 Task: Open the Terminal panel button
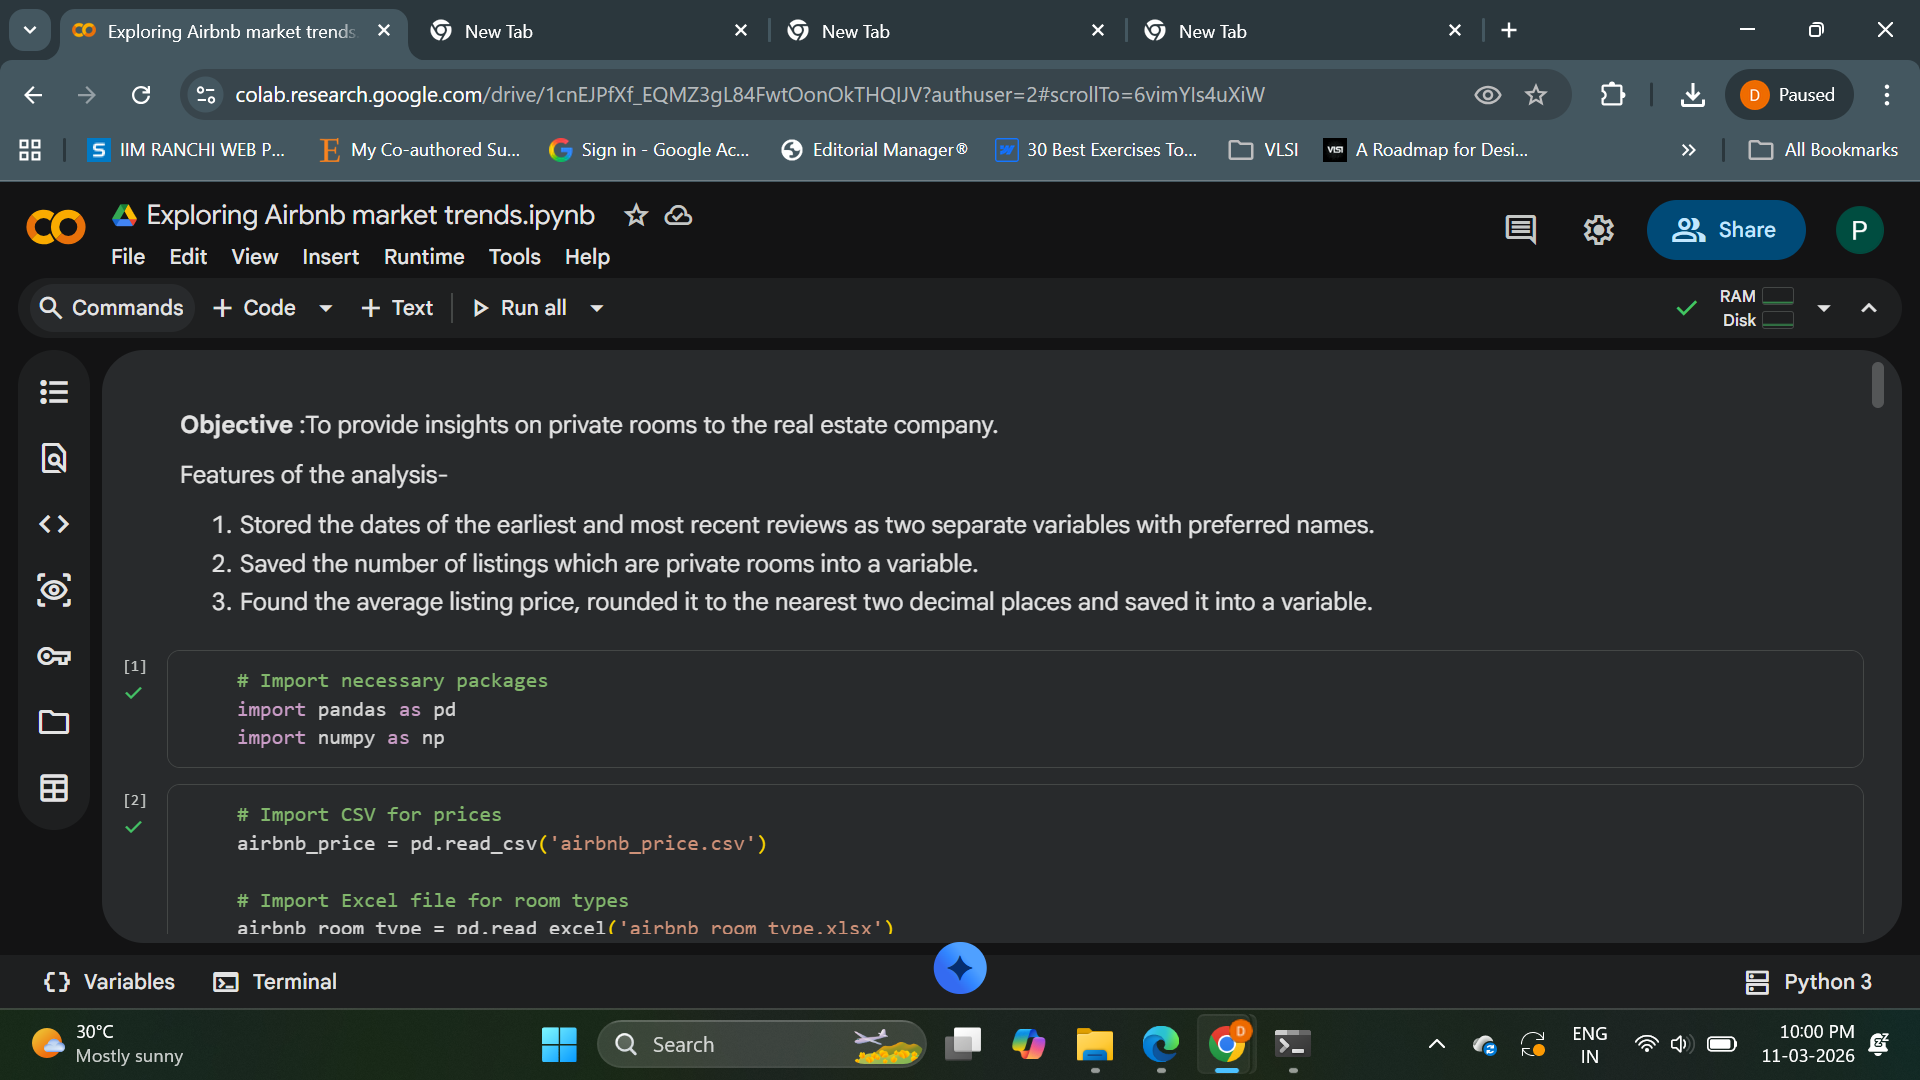[x=275, y=982]
